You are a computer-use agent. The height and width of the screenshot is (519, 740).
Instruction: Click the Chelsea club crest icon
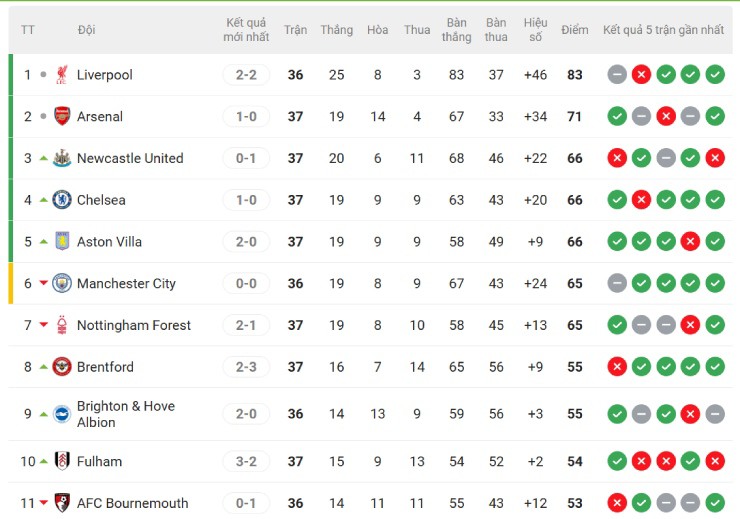pyautogui.click(x=62, y=200)
